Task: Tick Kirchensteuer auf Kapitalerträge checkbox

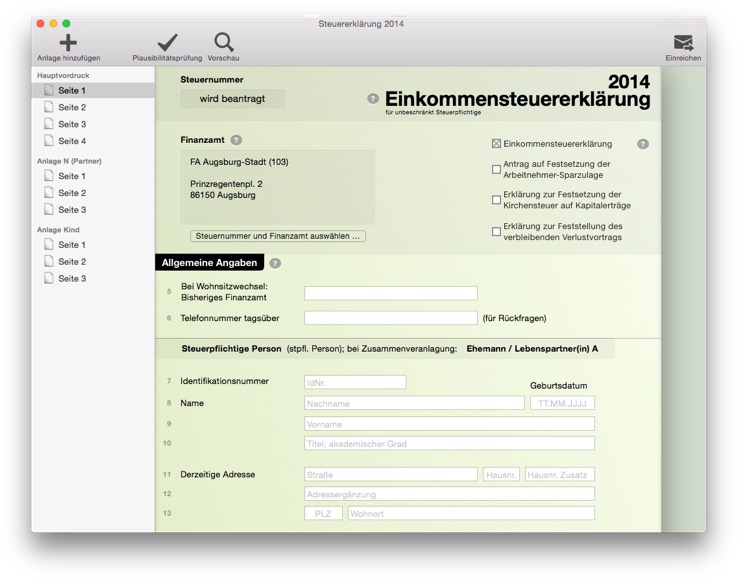Action: [x=496, y=200]
